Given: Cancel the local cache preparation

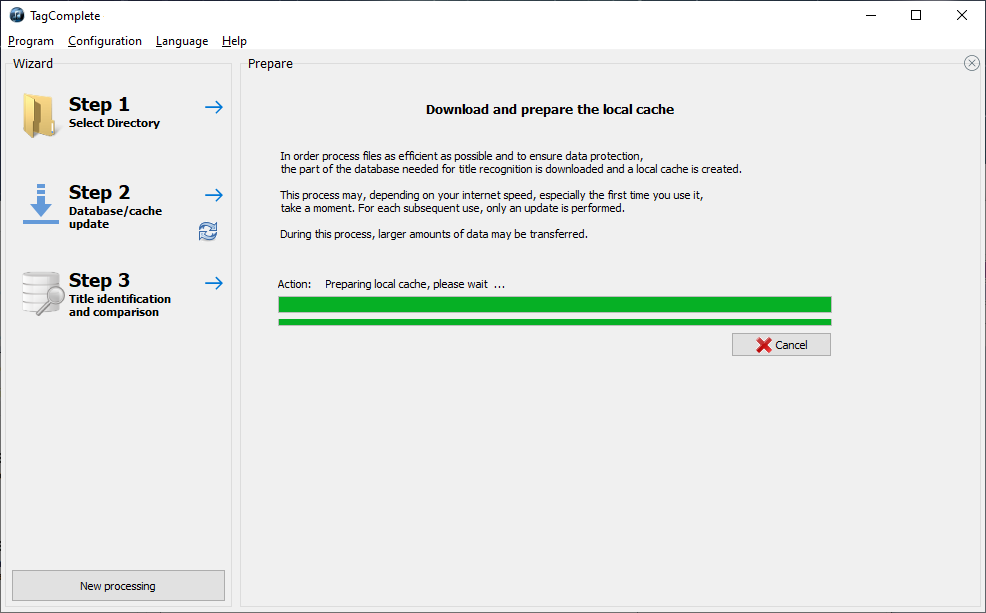Looking at the screenshot, I should pyautogui.click(x=781, y=345).
